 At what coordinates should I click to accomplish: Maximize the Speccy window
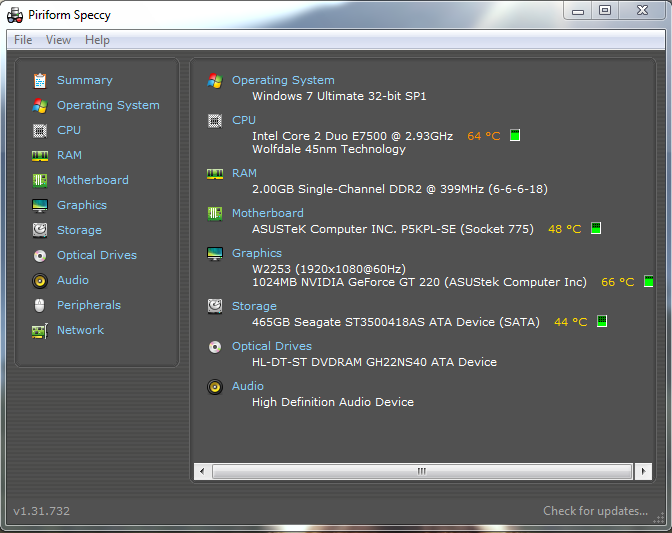pyautogui.click(x=605, y=10)
